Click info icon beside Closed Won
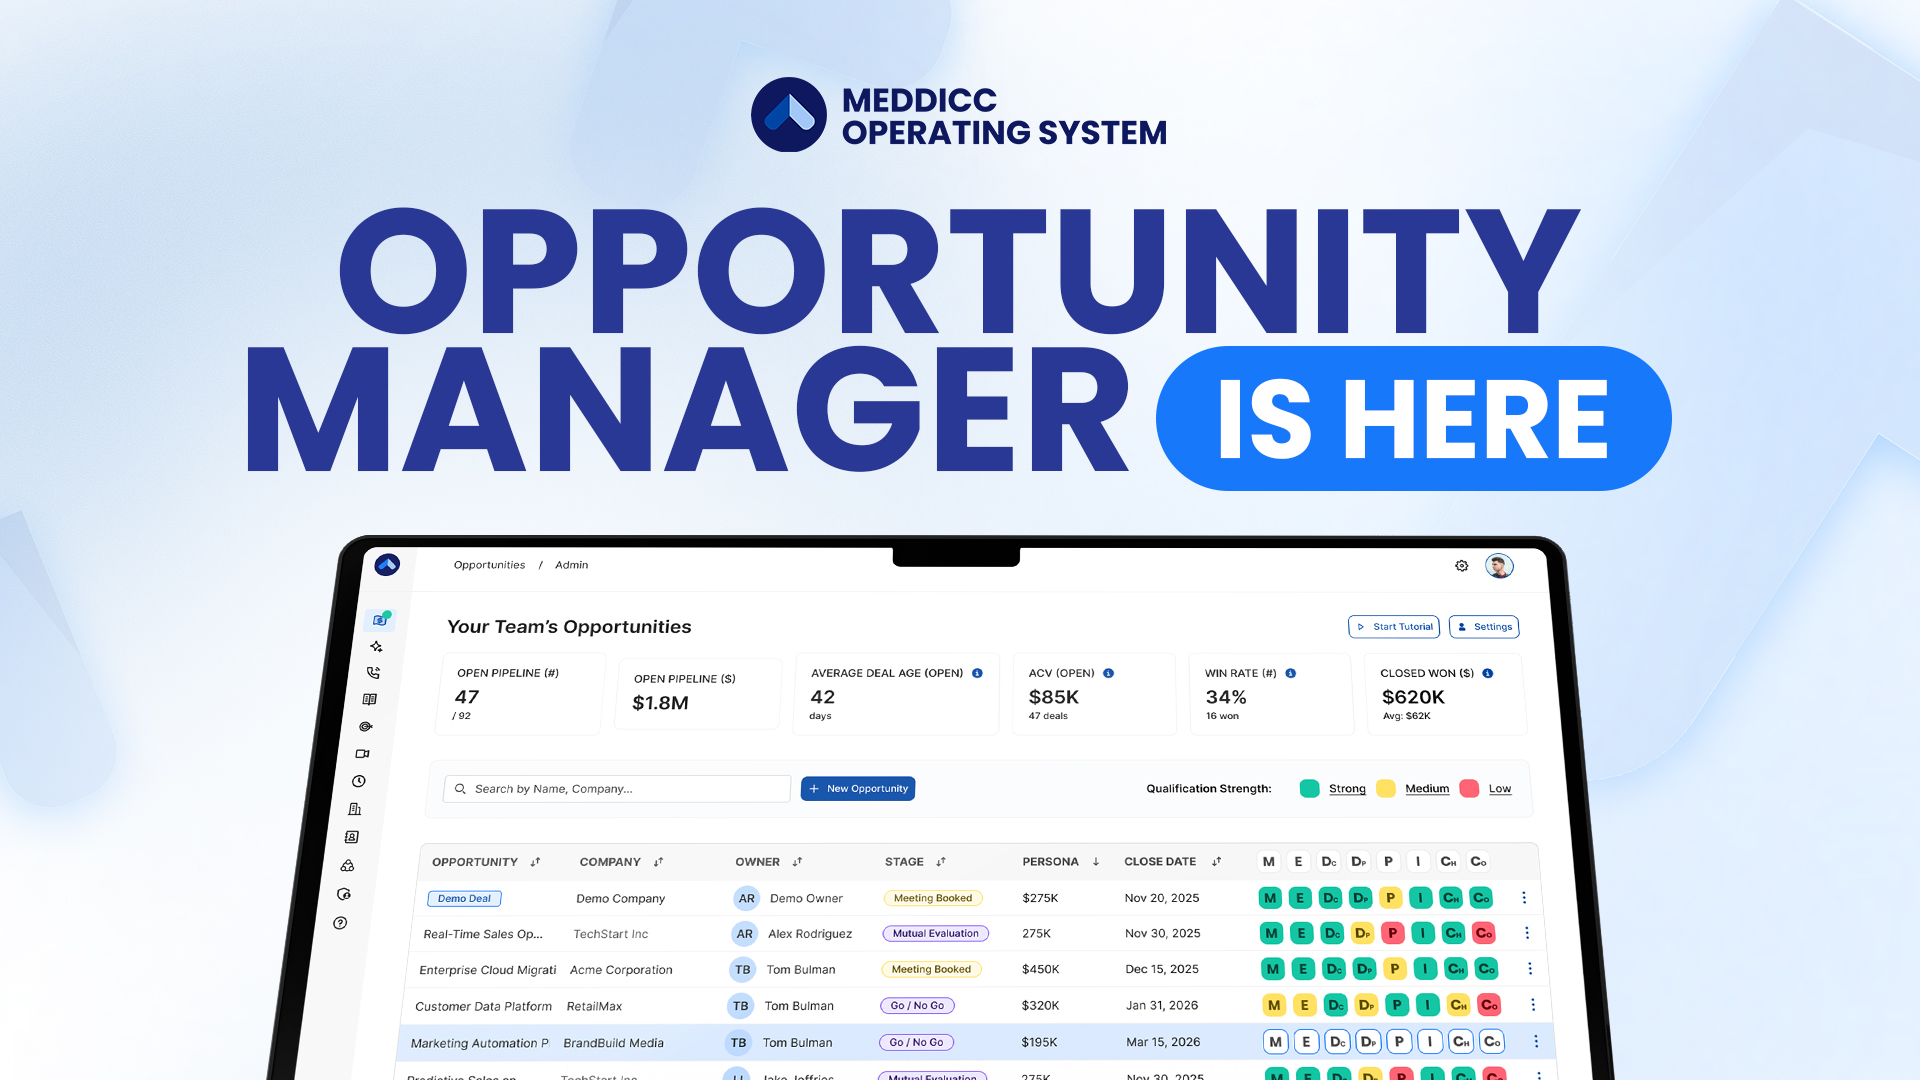 point(1488,673)
